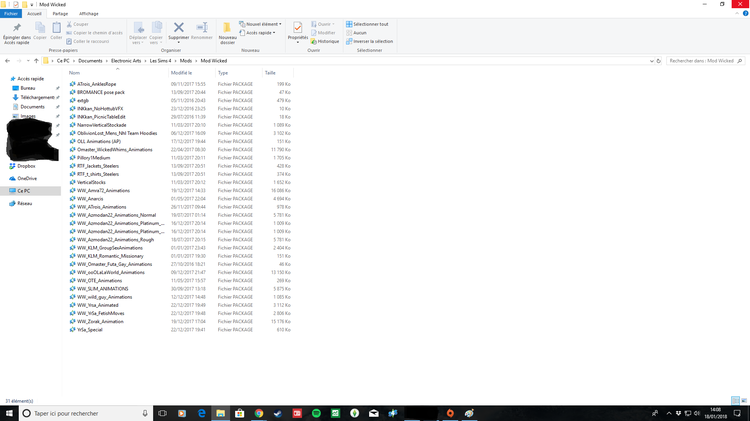Select file WW_SLIM_ANIMATIONS
Image resolution: width=750 pixels, height=421 pixels.
[103, 289]
